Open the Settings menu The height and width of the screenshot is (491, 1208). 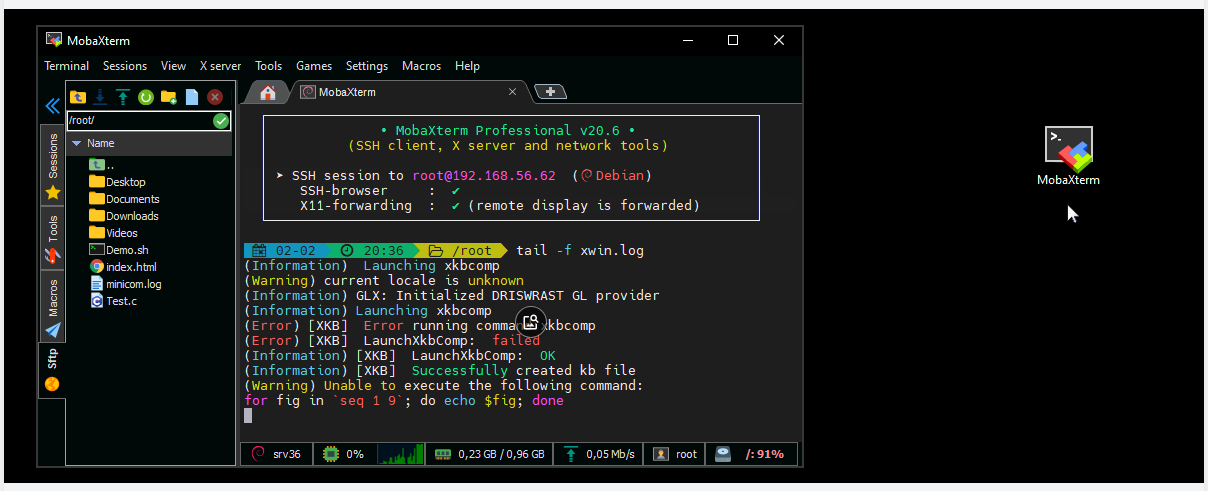[x=367, y=66]
